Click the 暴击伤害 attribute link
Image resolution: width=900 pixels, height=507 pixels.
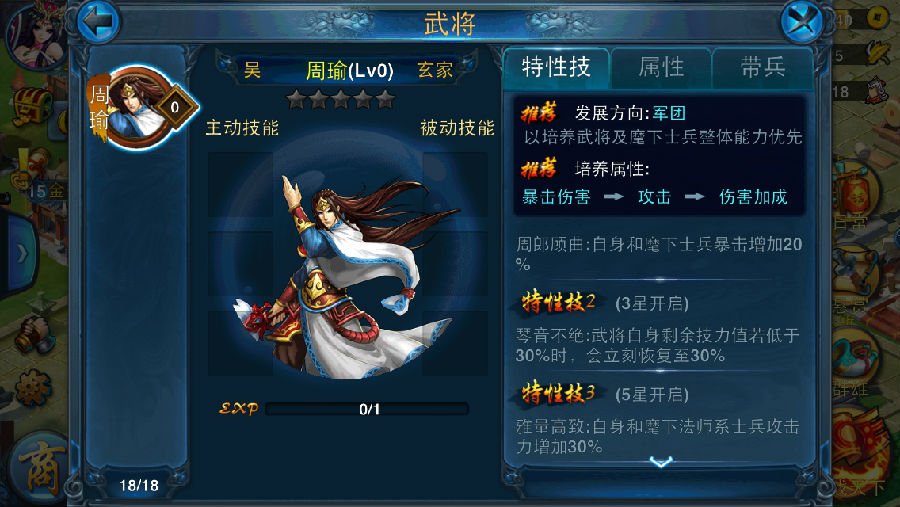coord(556,197)
